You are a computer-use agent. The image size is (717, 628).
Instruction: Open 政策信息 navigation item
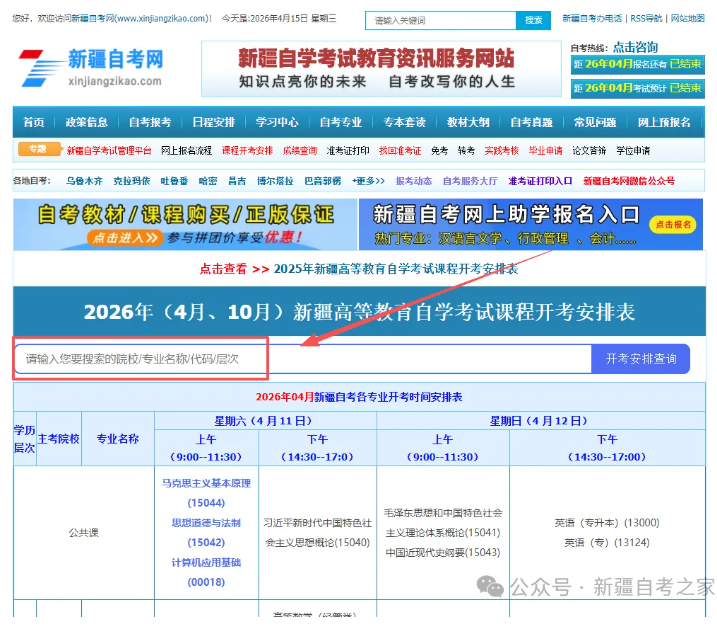point(86,123)
